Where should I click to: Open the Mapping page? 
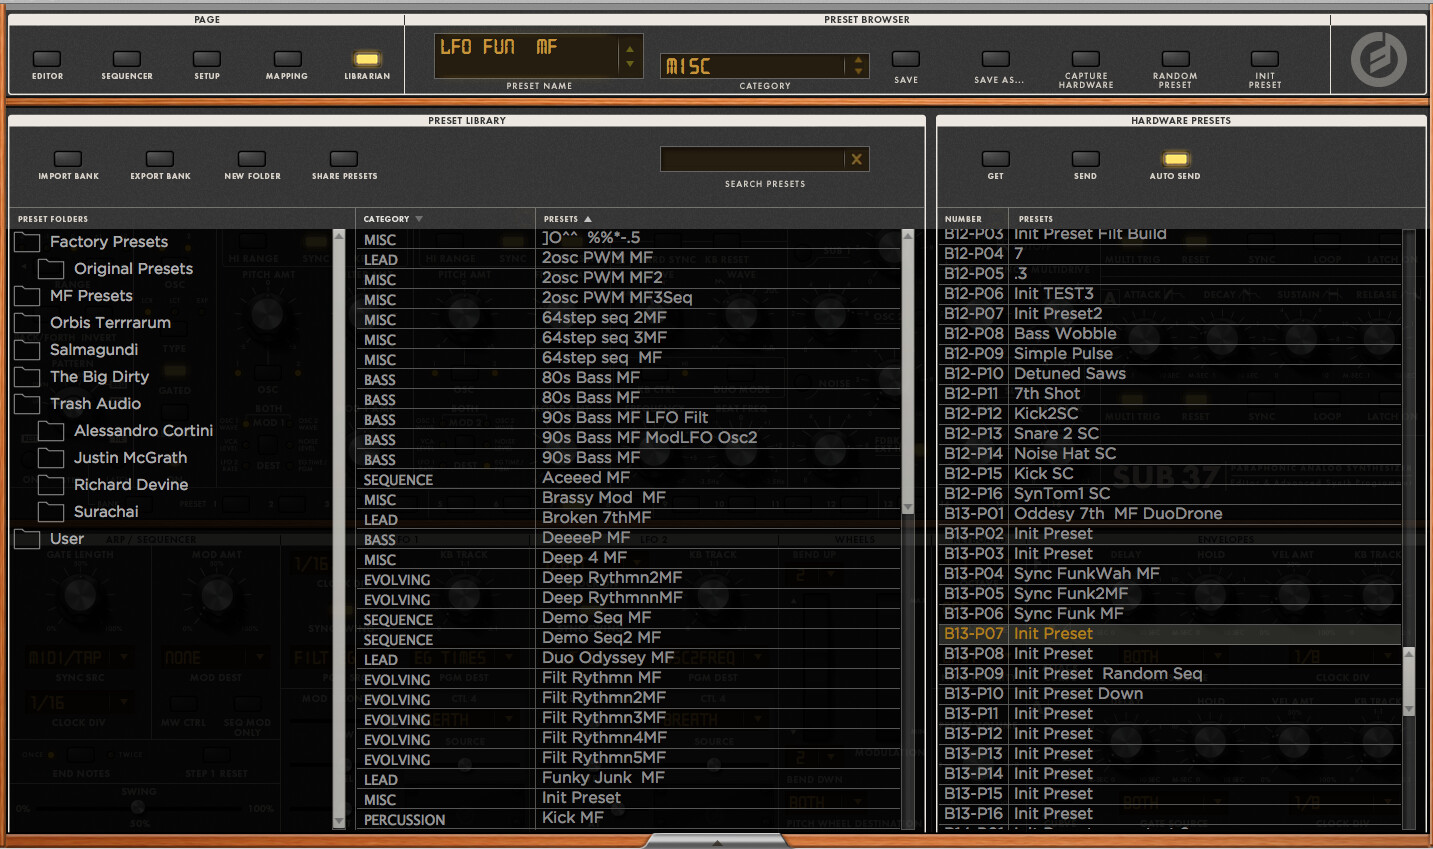(287, 59)
